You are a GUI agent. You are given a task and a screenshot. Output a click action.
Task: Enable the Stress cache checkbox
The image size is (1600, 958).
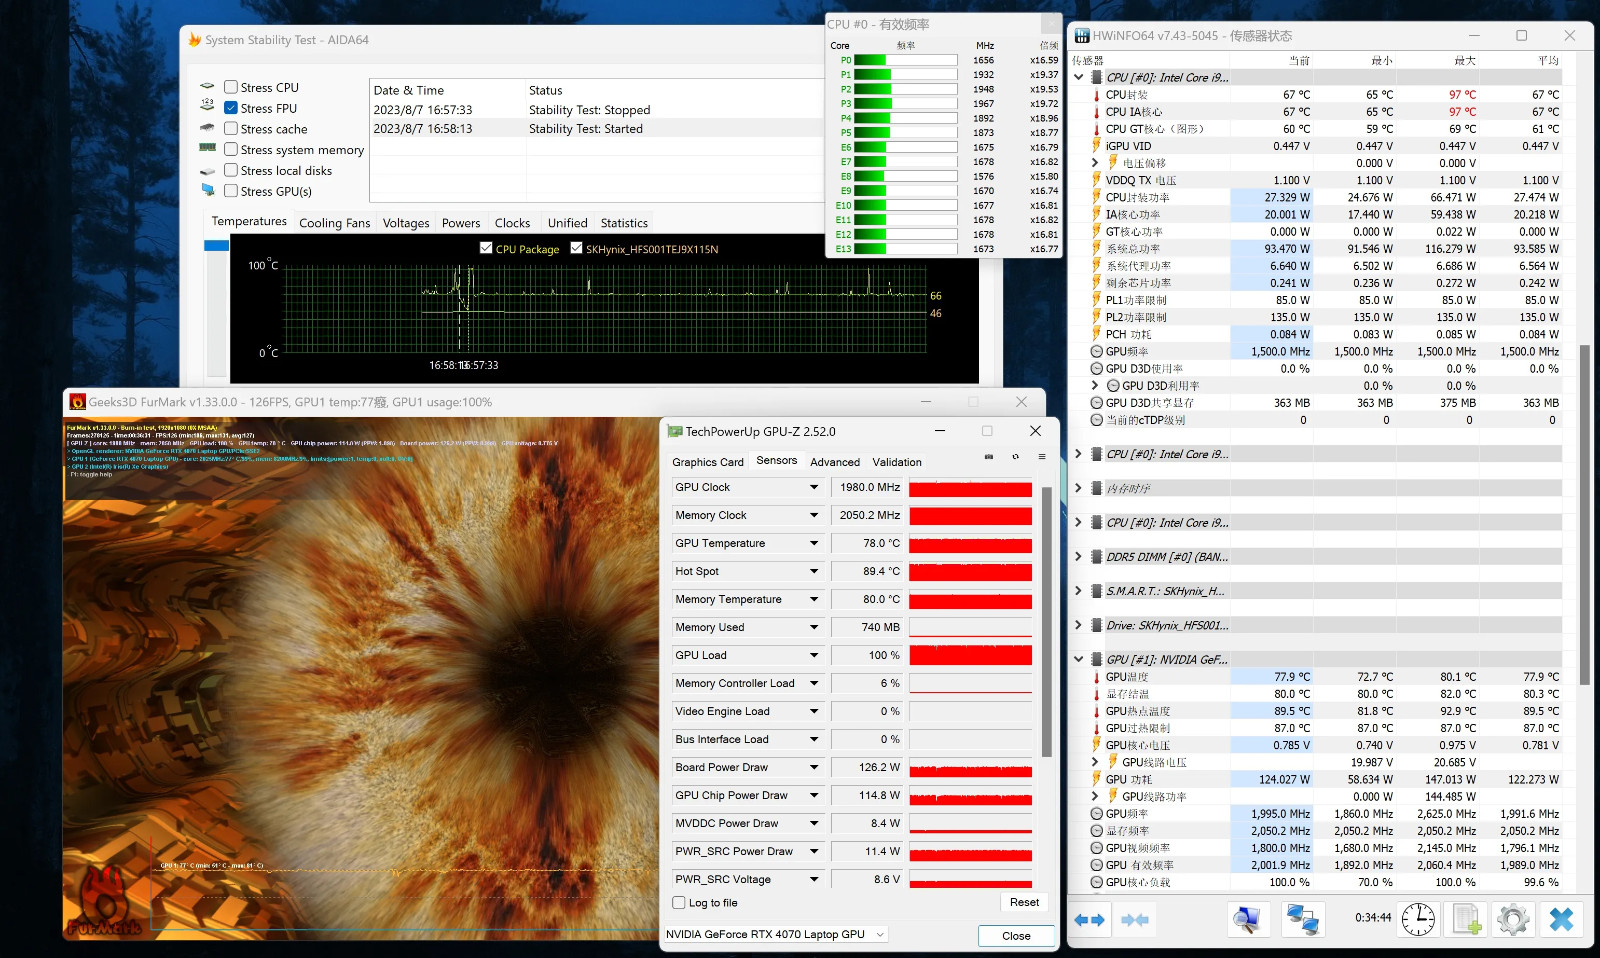pos(231,129)
